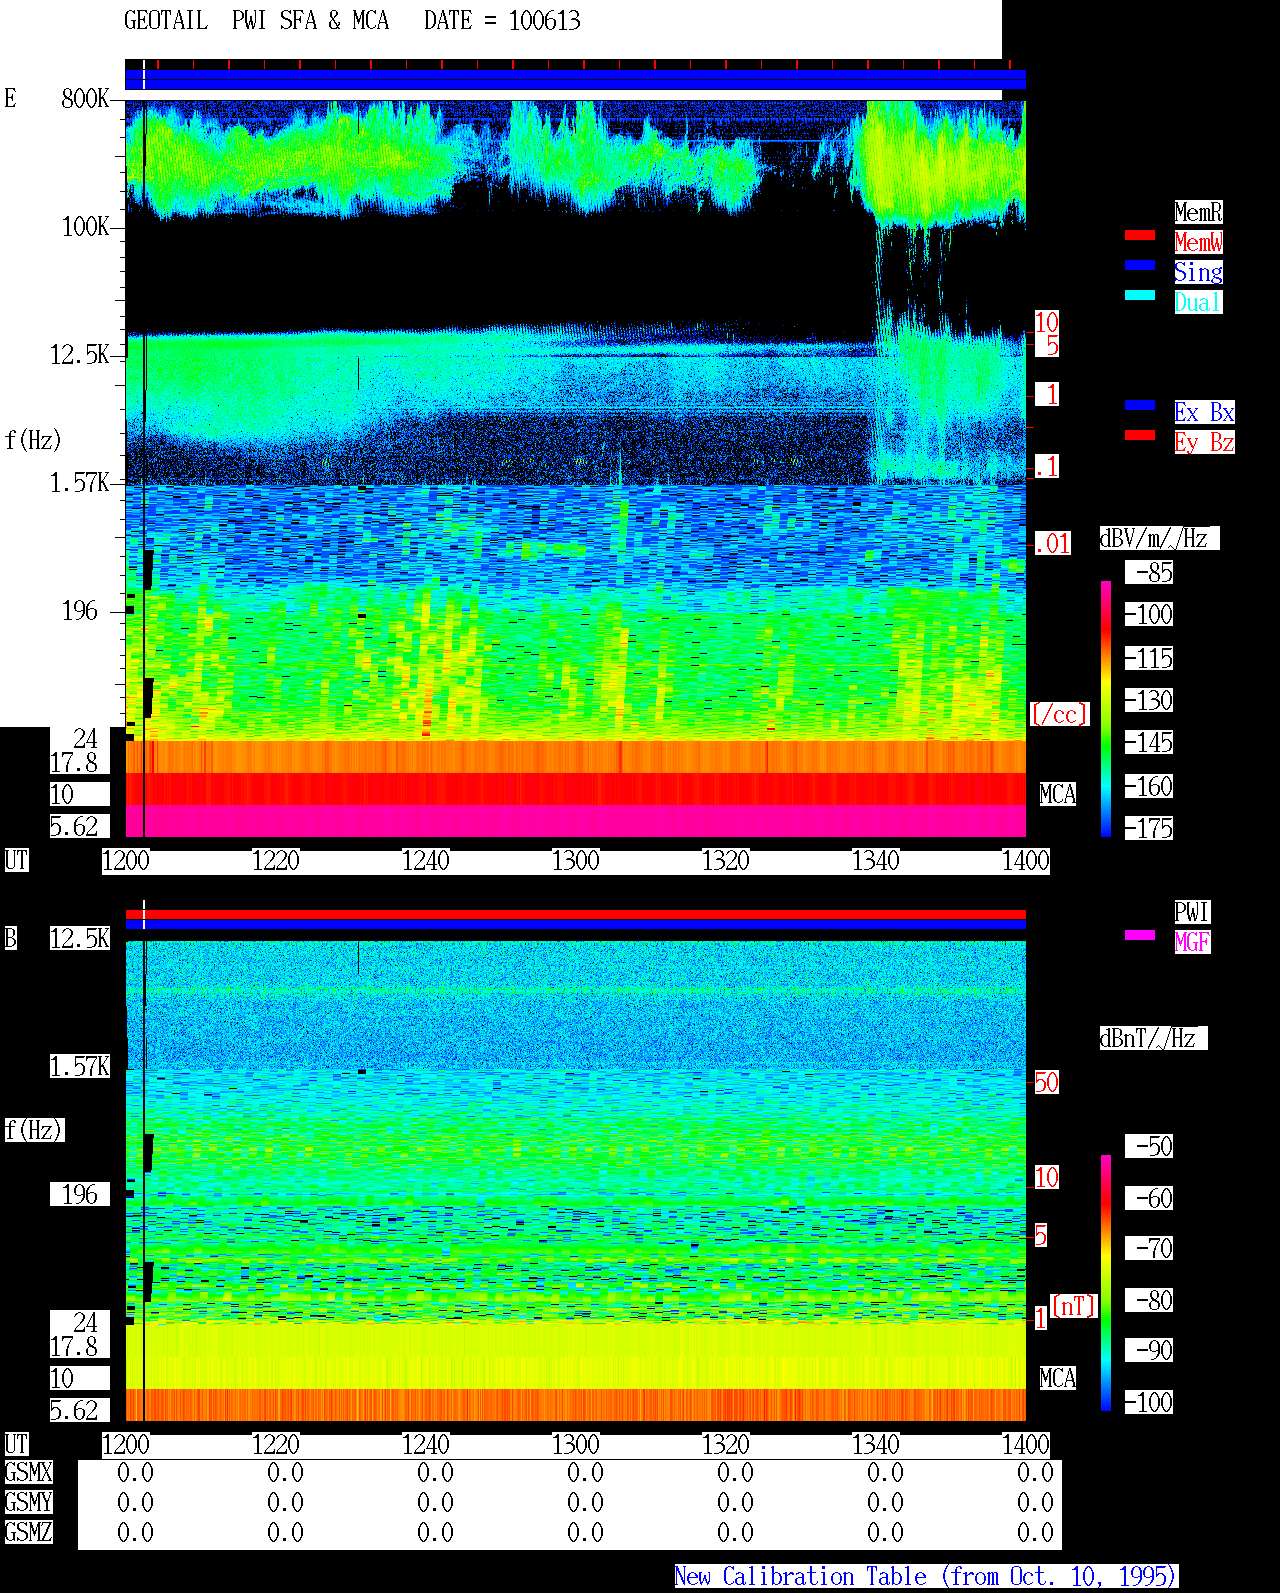The image size is (1280, 1593).
Task: Click the 1300 UT tick in upper panel
Action: (x=576, y=861)
